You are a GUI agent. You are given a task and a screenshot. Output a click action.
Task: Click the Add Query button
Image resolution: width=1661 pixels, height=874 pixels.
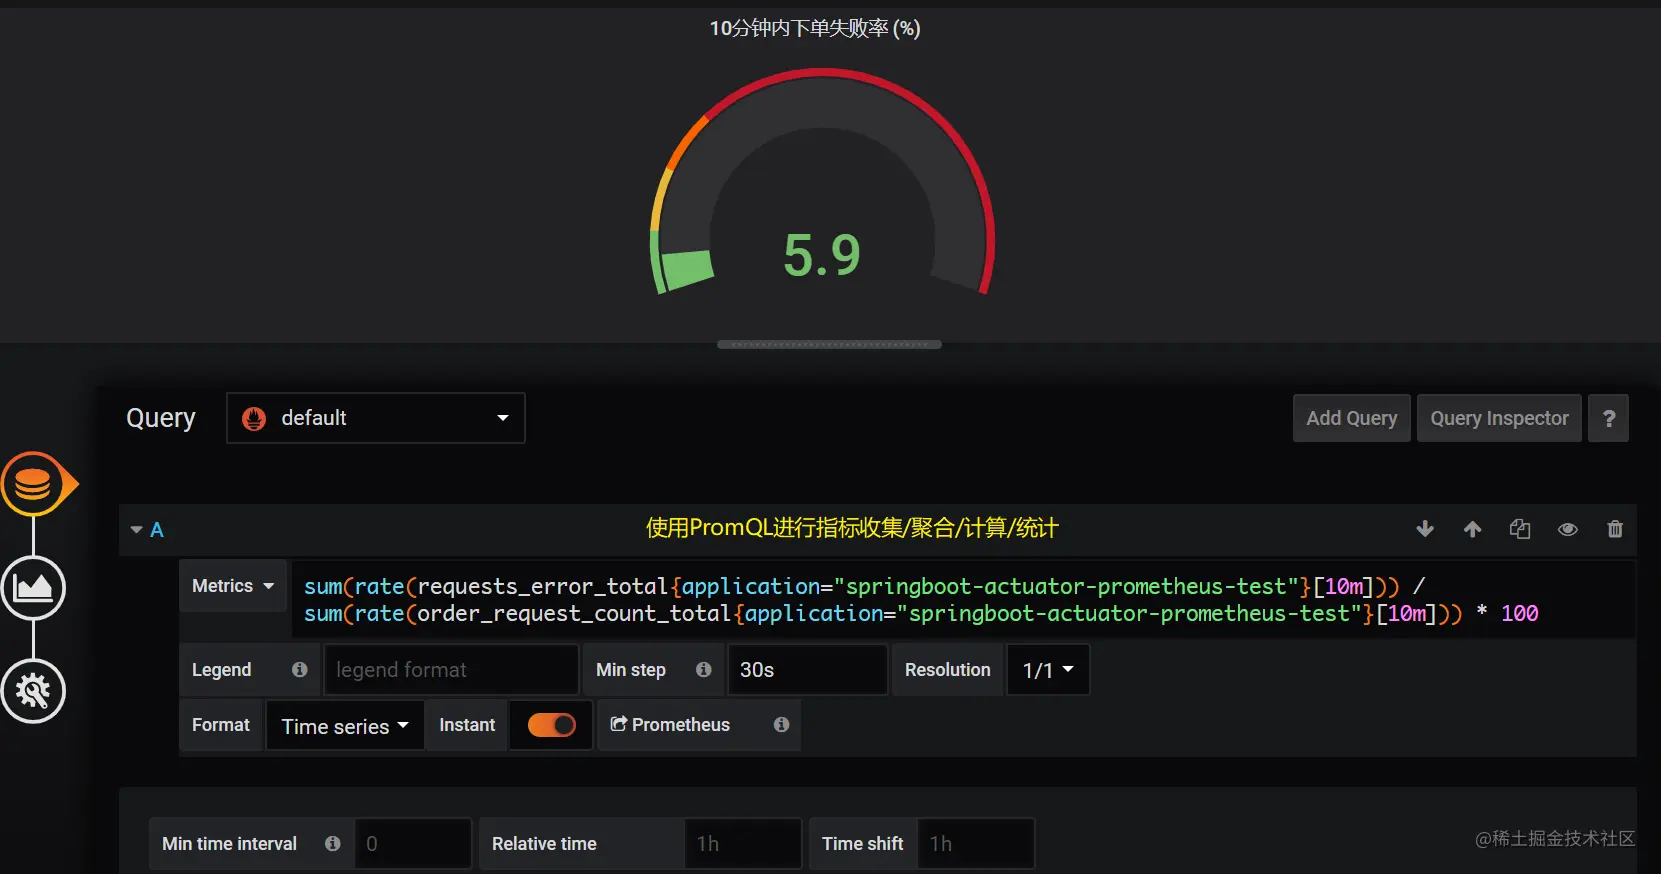pyautogui.click(x=1352, y=418)
